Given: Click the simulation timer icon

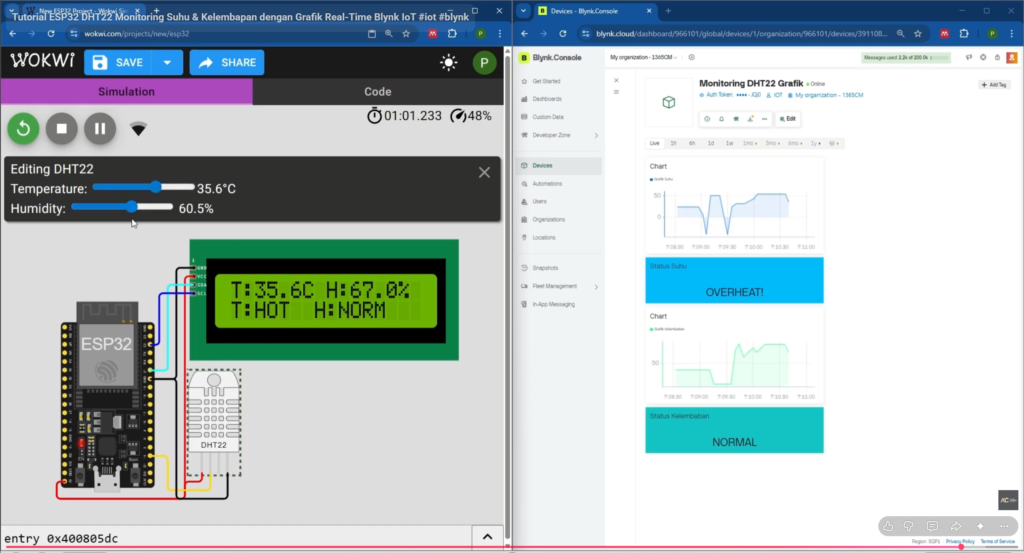Looking at the screenshot, I should click(x=374, y=116).
